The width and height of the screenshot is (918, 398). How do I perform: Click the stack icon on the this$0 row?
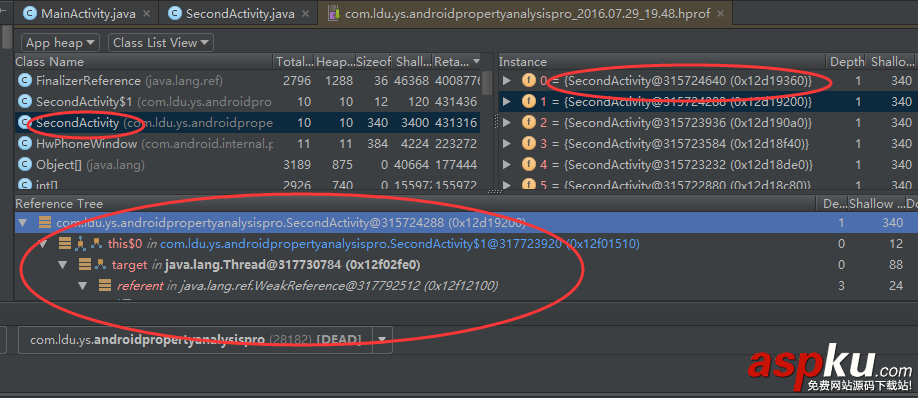point(65,243)
